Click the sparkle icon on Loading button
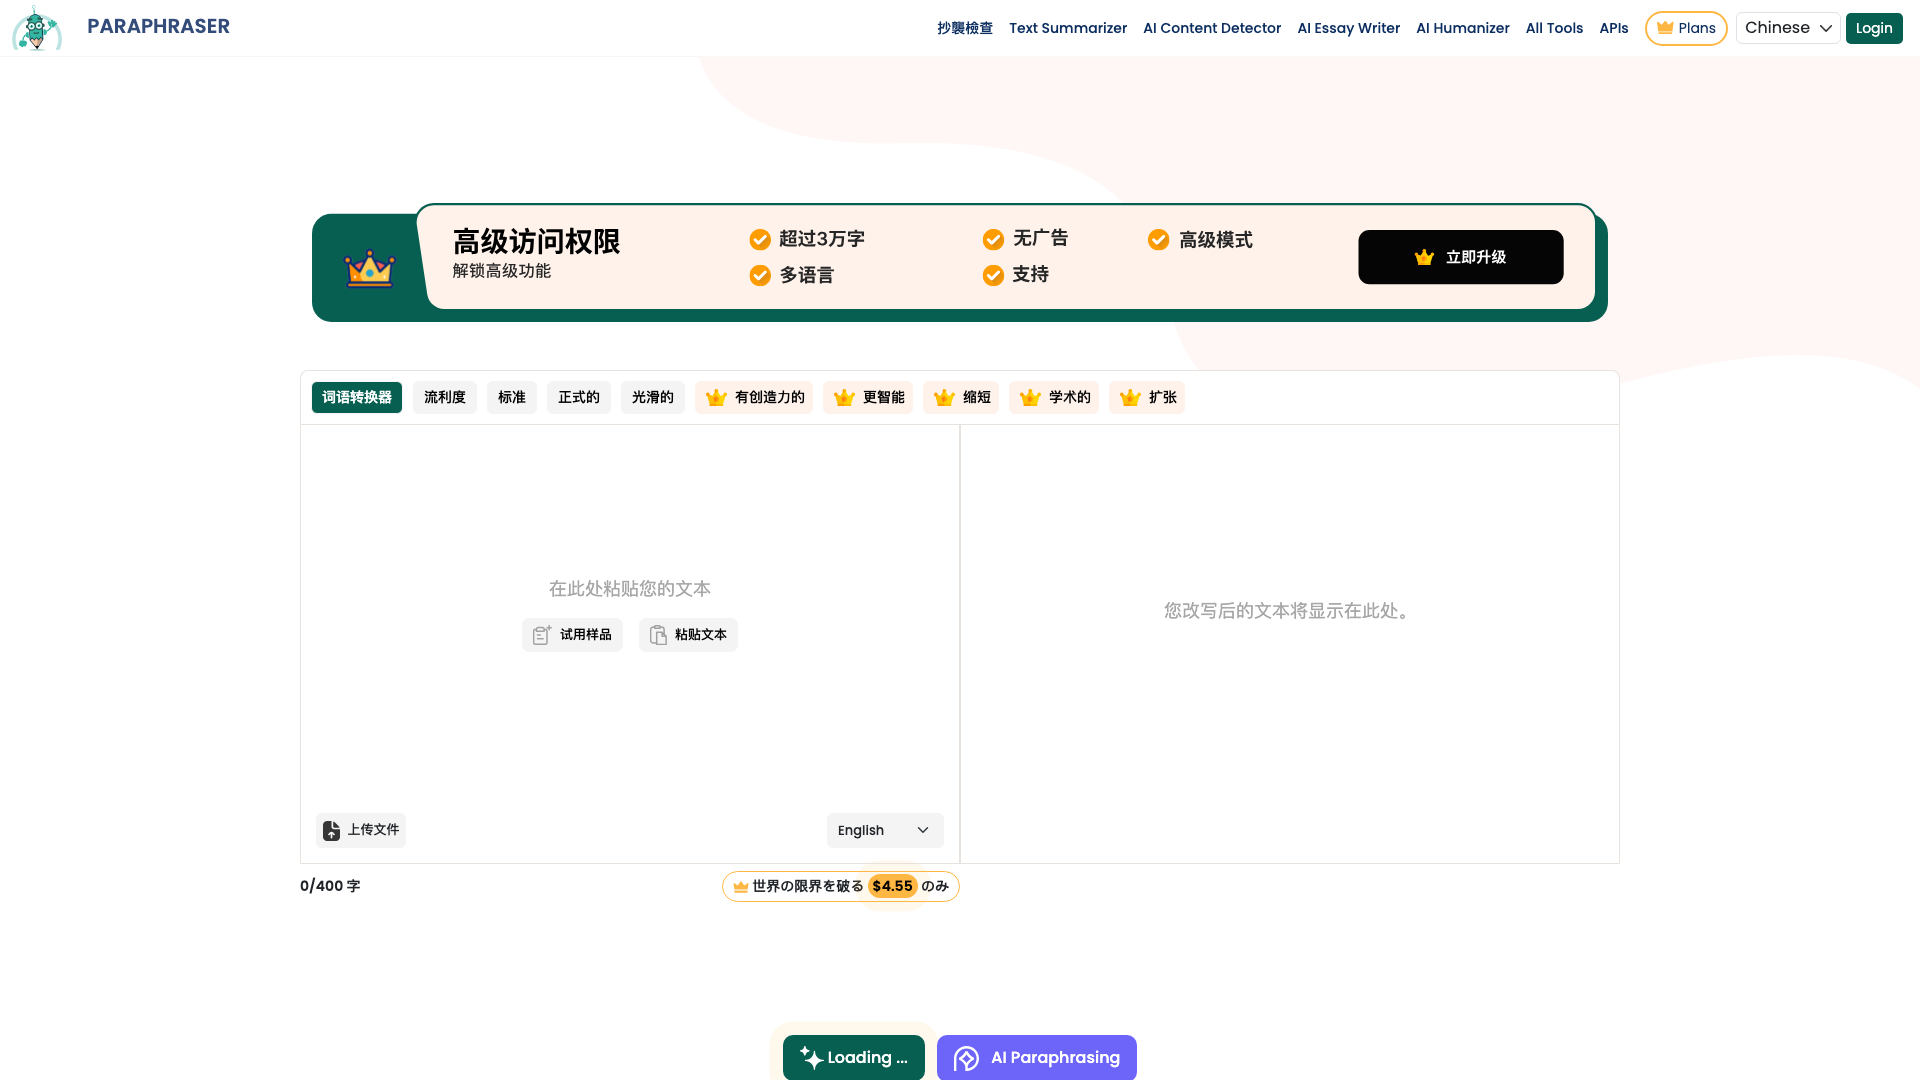This screenshot has height=1080, width=1920. click(x=811, y=1057)
